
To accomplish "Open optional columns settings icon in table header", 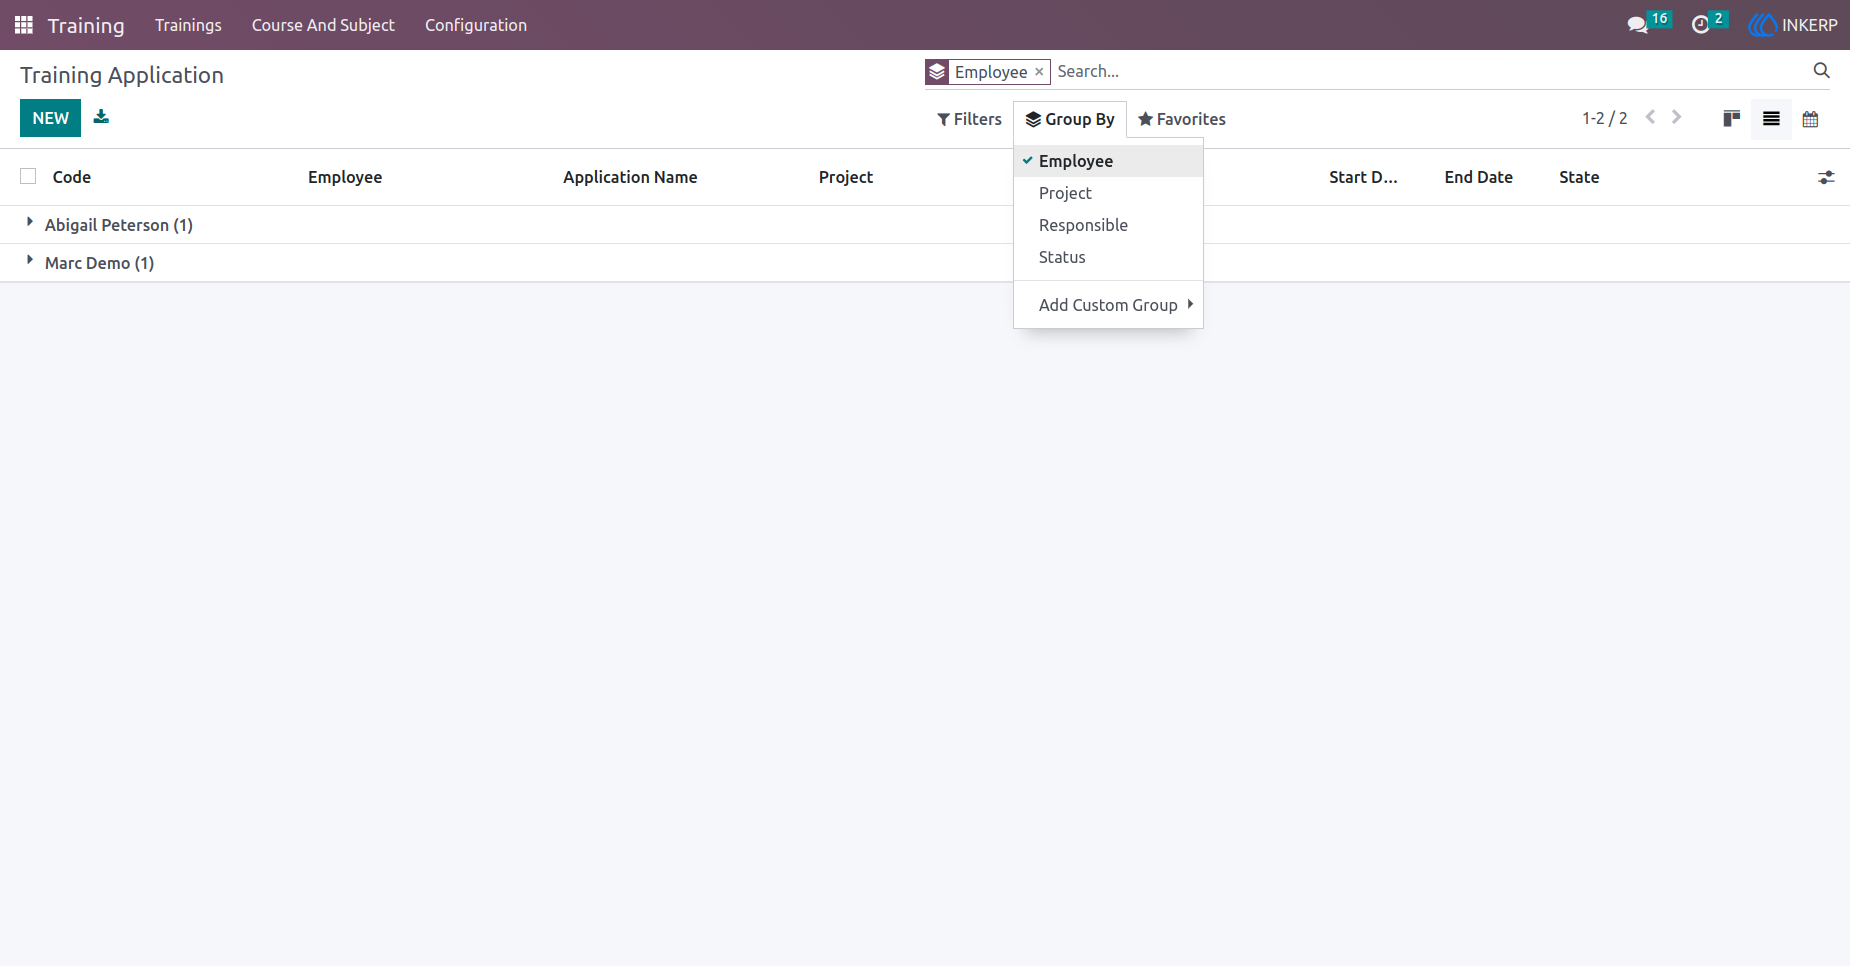I will [1826, 177].
